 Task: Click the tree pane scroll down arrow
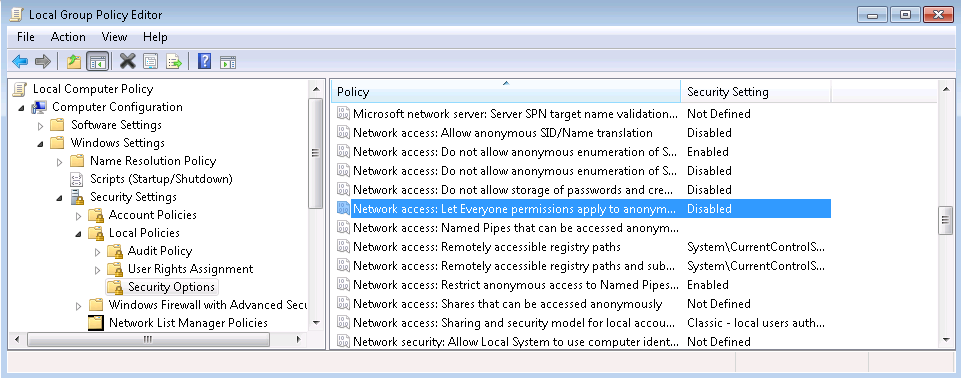tap(316, 322)
